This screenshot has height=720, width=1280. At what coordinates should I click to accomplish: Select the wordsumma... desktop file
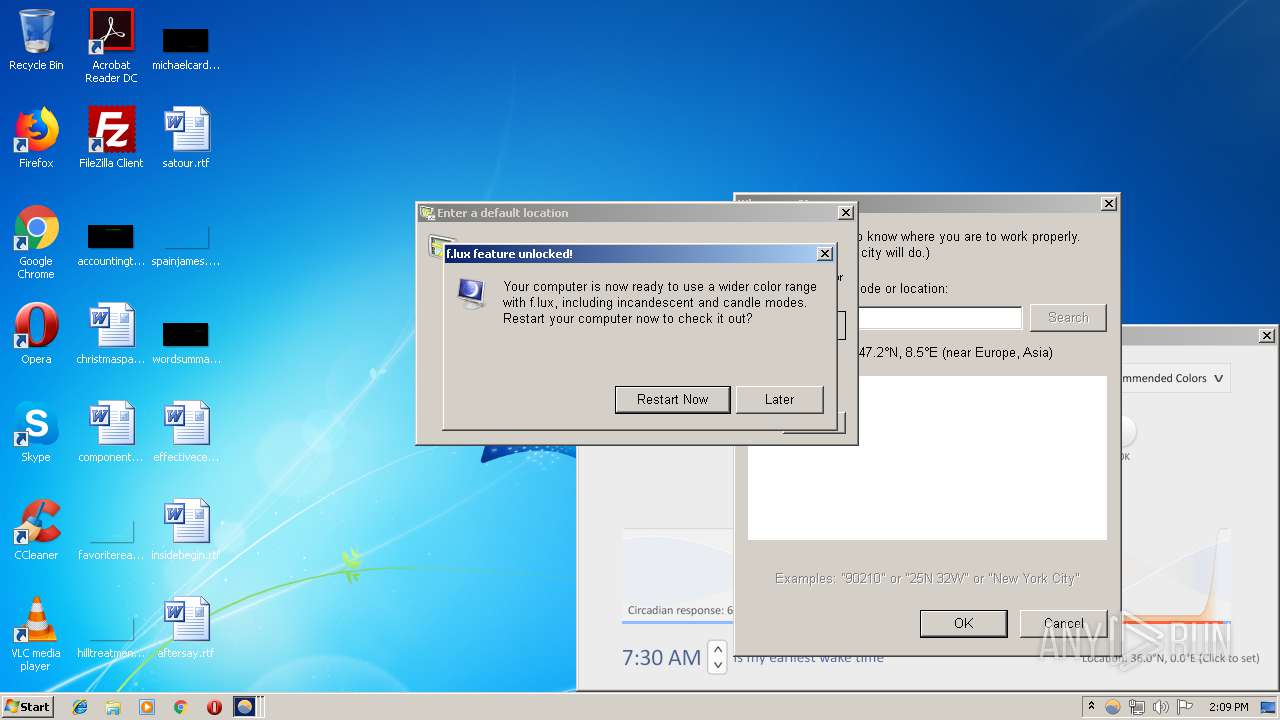tap(186, 342)
